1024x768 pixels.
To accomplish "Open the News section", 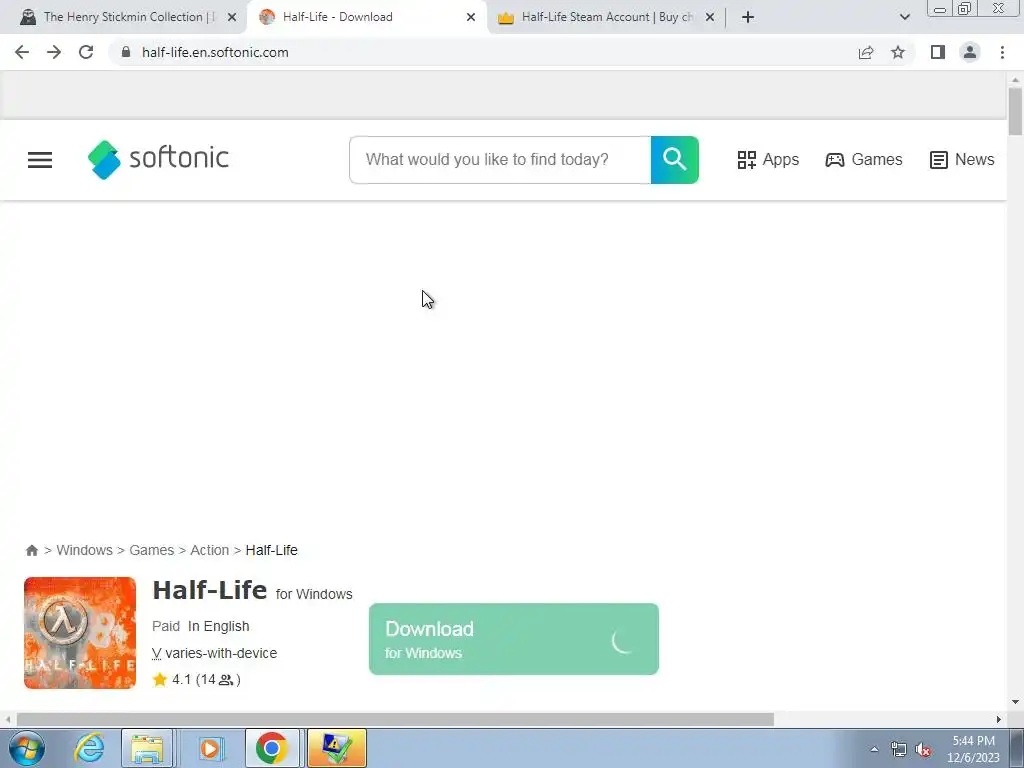I will [x=962, y=159].
